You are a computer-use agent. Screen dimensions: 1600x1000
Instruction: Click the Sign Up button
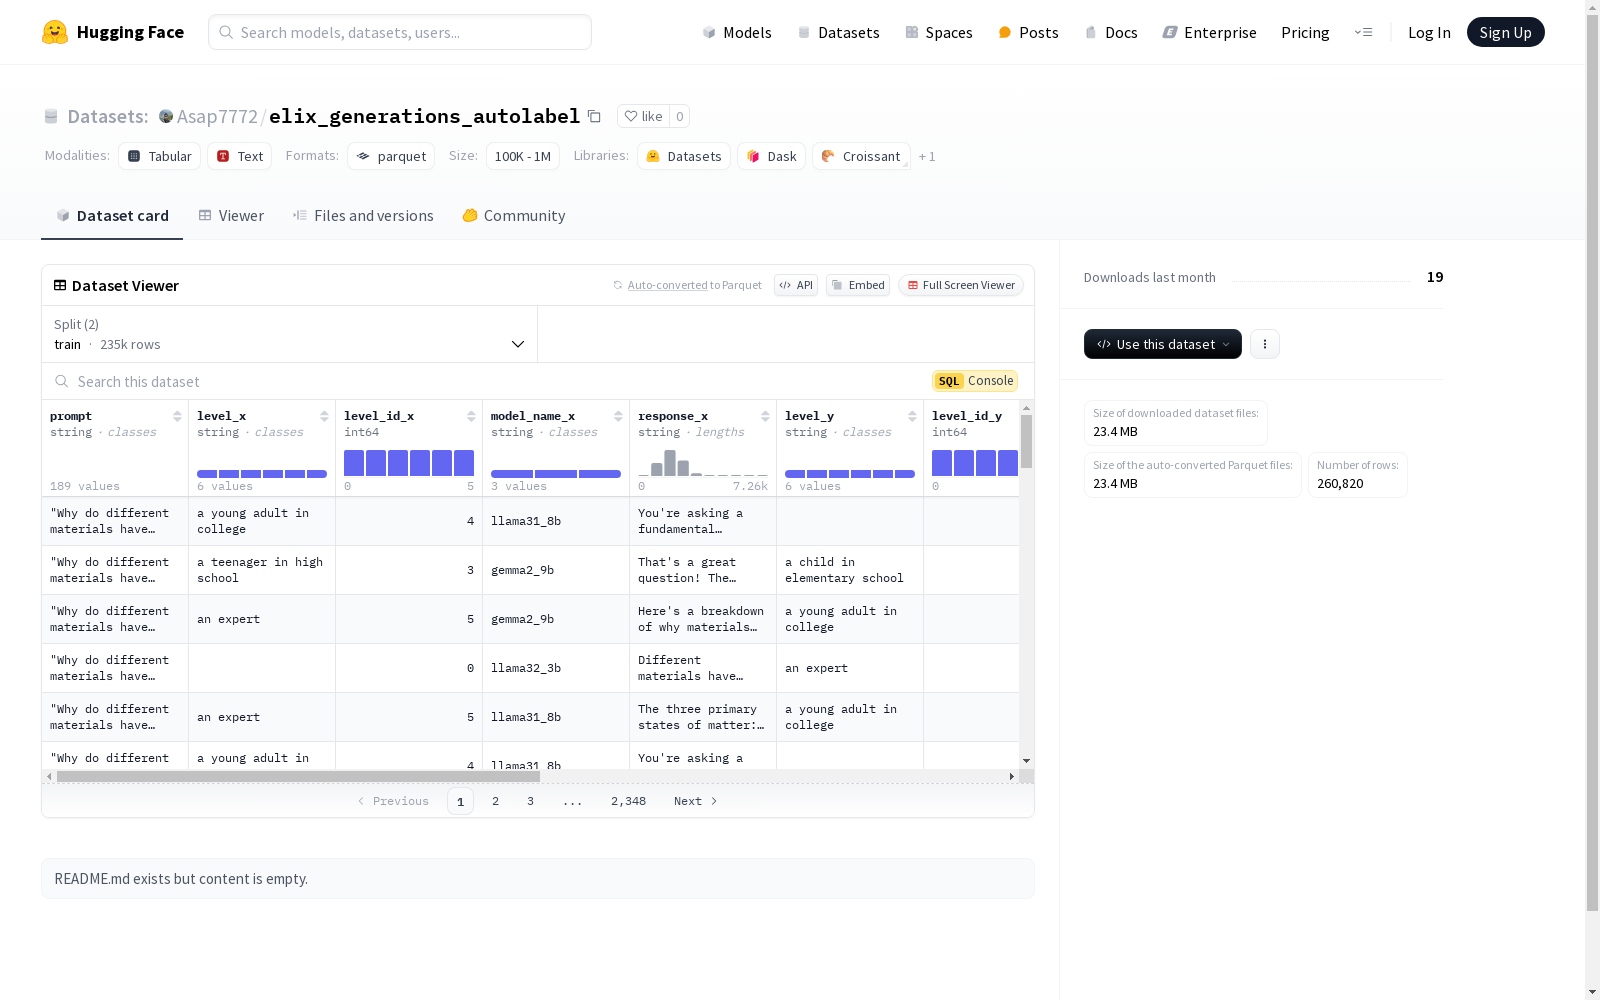(1506, 32)
